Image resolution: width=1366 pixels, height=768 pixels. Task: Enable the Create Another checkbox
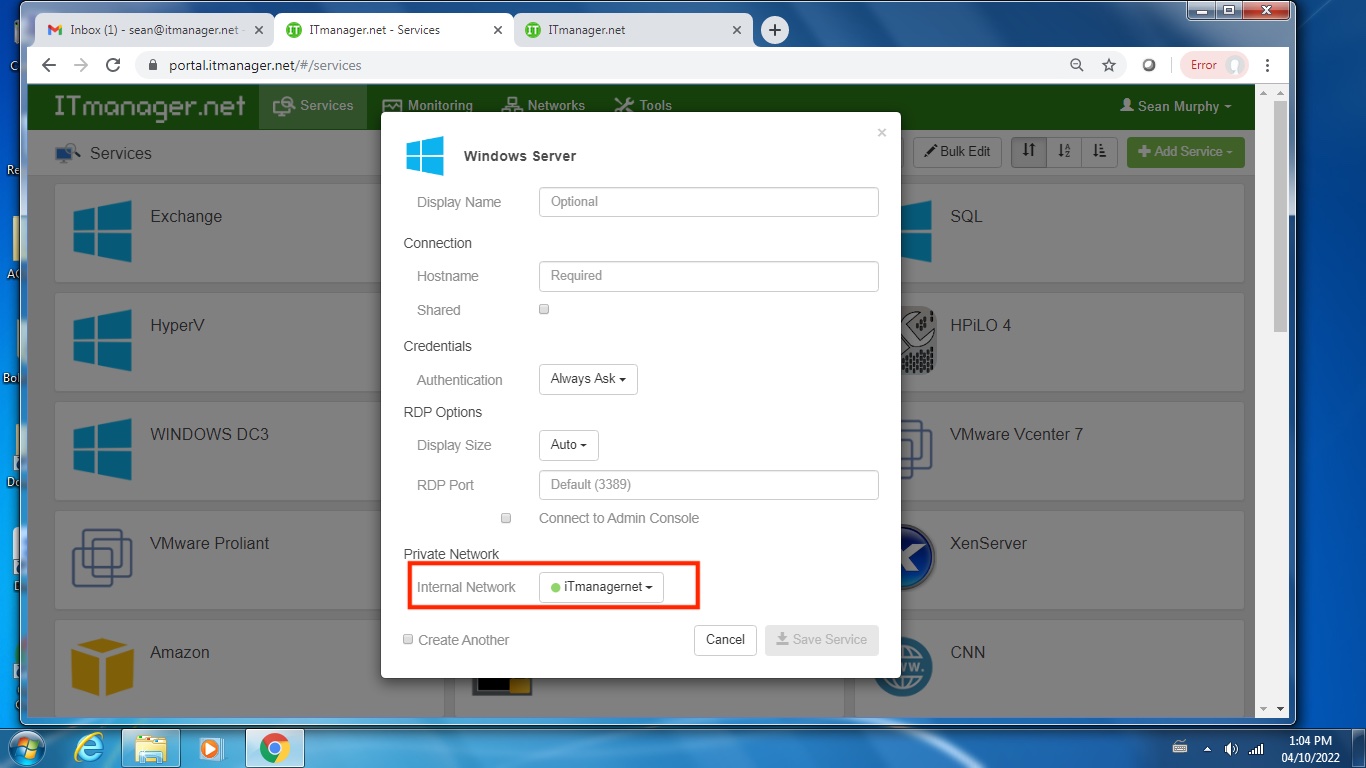(x=408, y=639)
